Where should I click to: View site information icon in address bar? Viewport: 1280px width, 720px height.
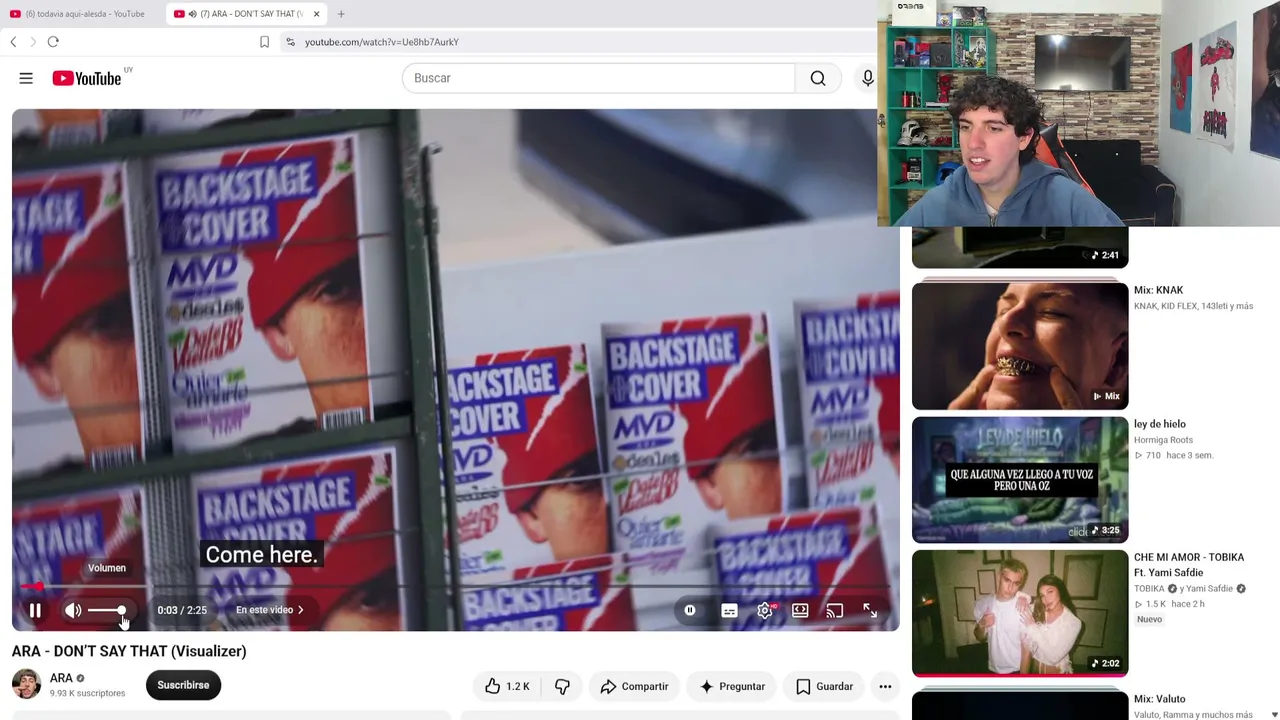pyautogui.click(x=290, y=42)
